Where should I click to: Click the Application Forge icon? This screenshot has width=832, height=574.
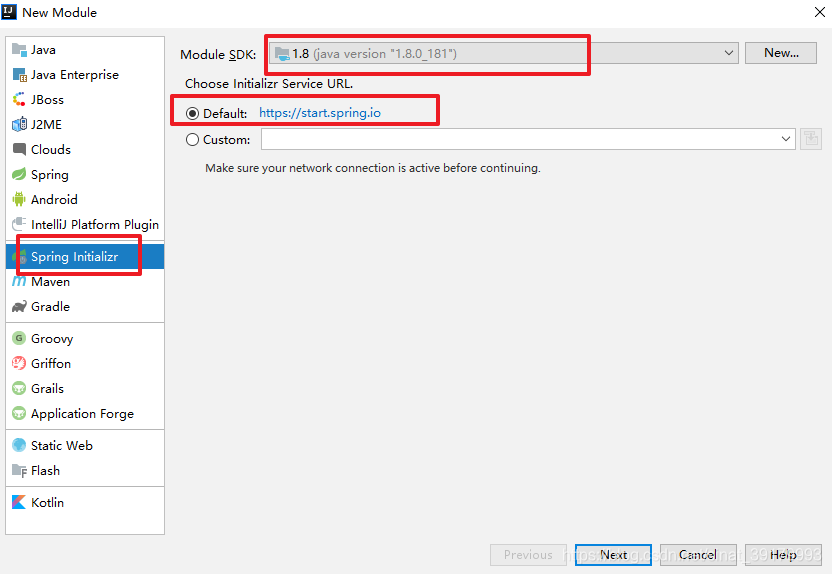(19, 413)
